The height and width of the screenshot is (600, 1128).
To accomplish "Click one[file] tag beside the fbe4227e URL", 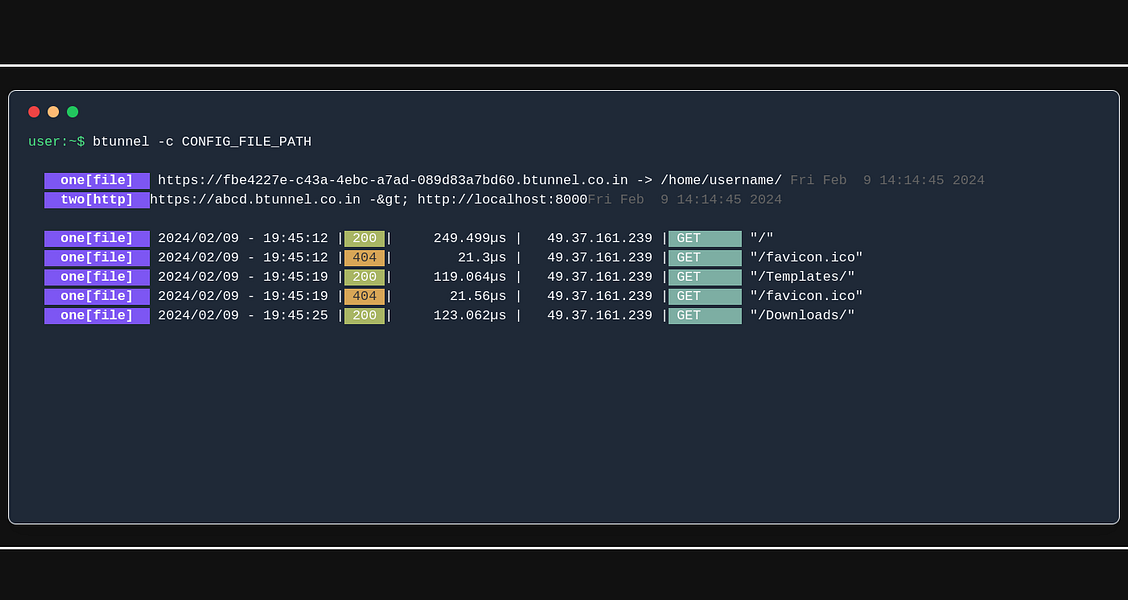I will pyautogui.click(x=97, y=181).
